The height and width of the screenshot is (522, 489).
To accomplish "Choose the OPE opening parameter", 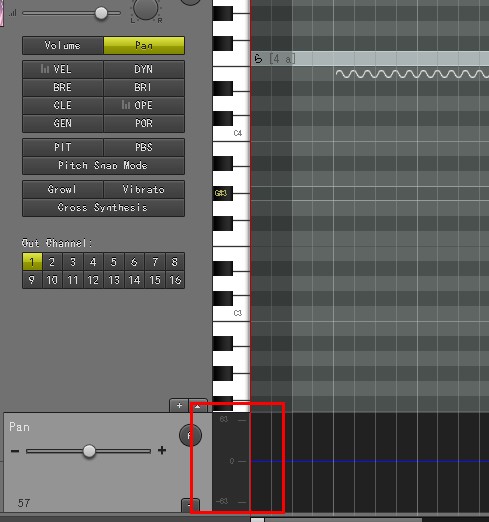I will pyautogui.click(x=144, y=105).
